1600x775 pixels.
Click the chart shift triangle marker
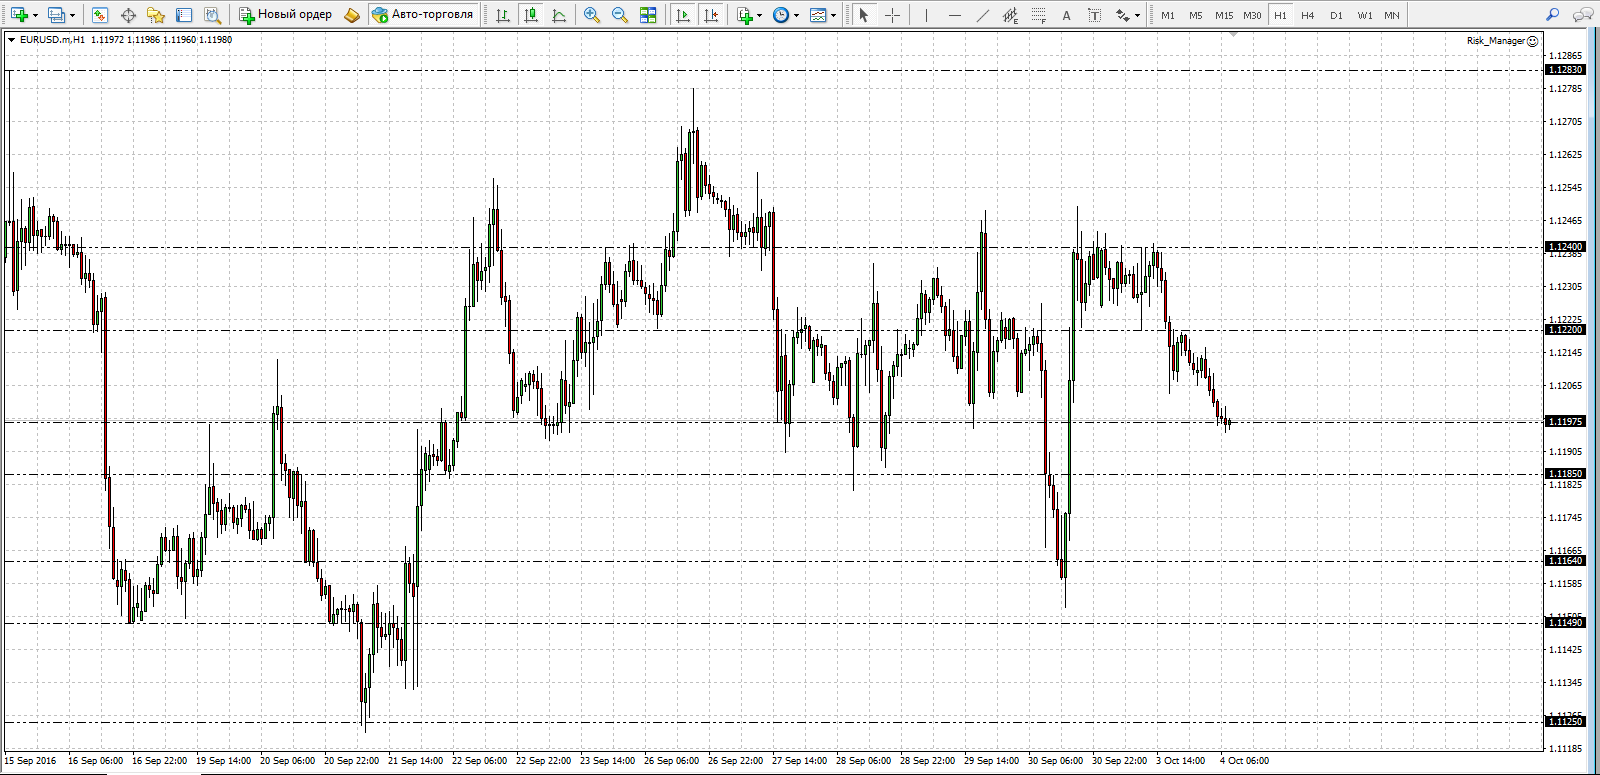point(1234,34)
